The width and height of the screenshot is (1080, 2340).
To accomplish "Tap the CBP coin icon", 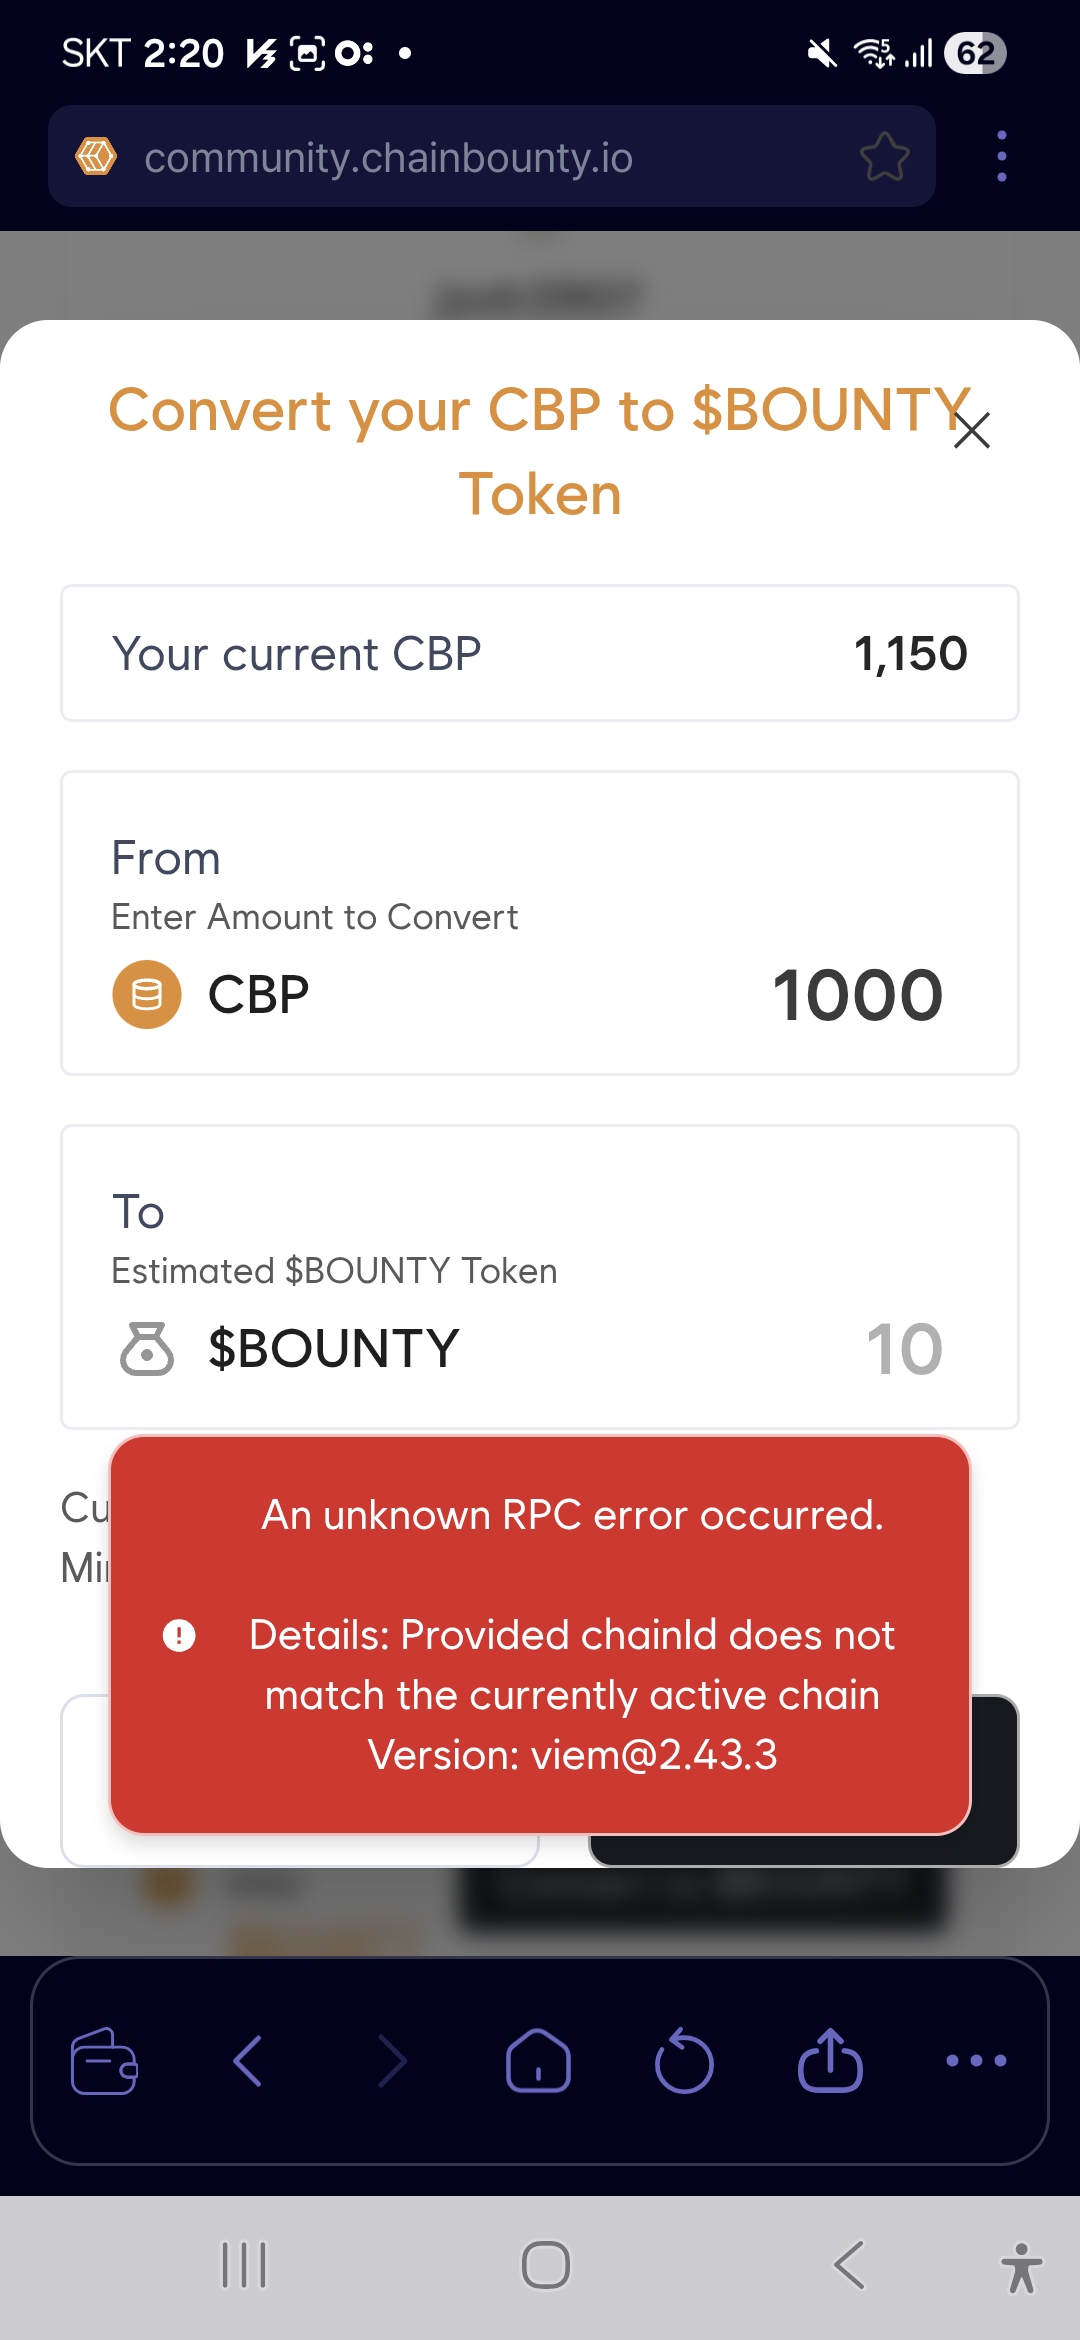I will click(147, 995).
